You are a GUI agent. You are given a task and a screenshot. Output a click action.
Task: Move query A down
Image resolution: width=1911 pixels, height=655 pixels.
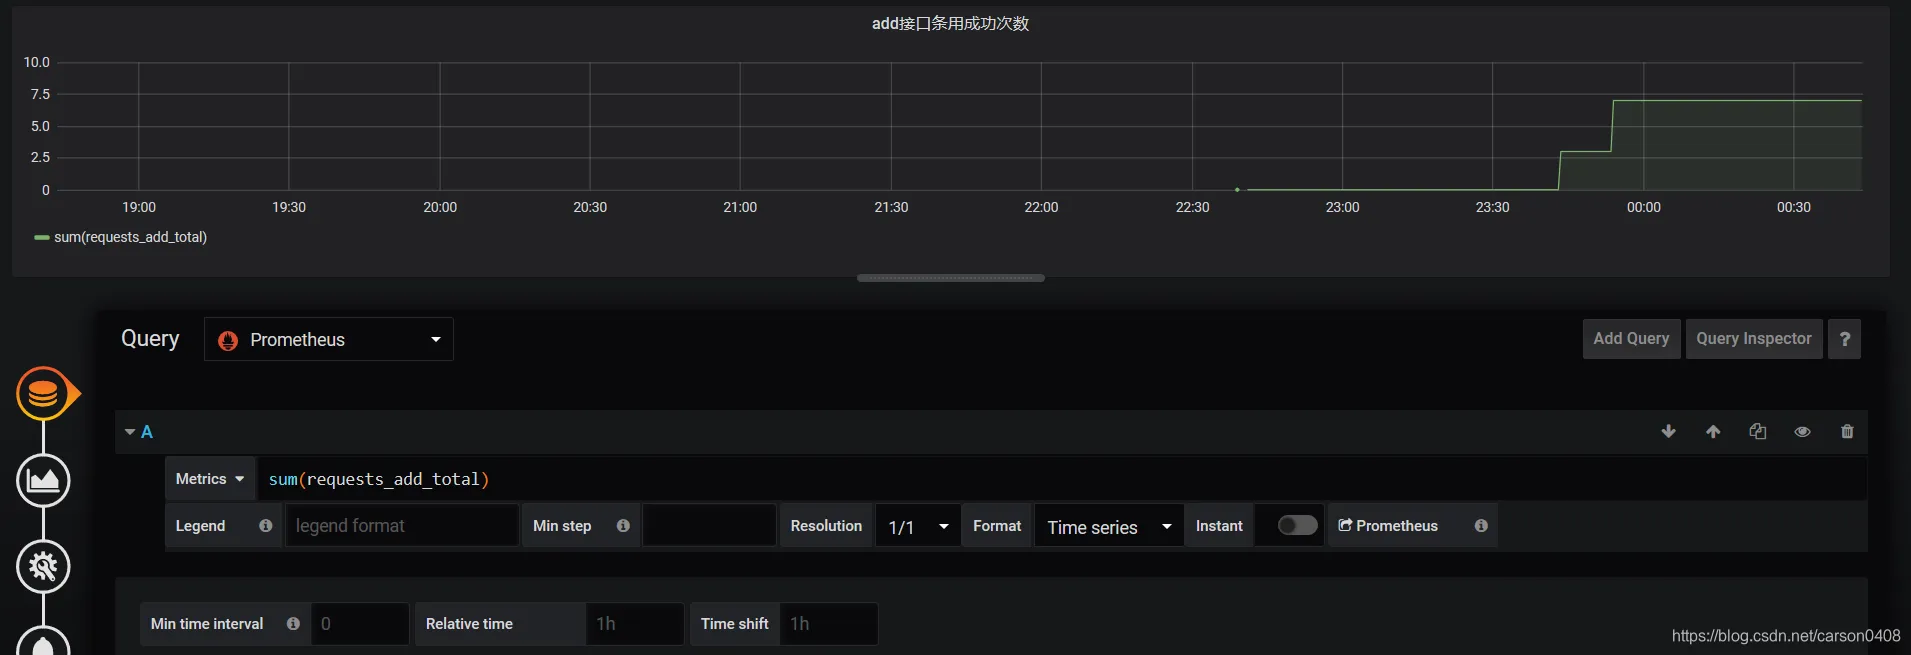(x=1668, y=432)
